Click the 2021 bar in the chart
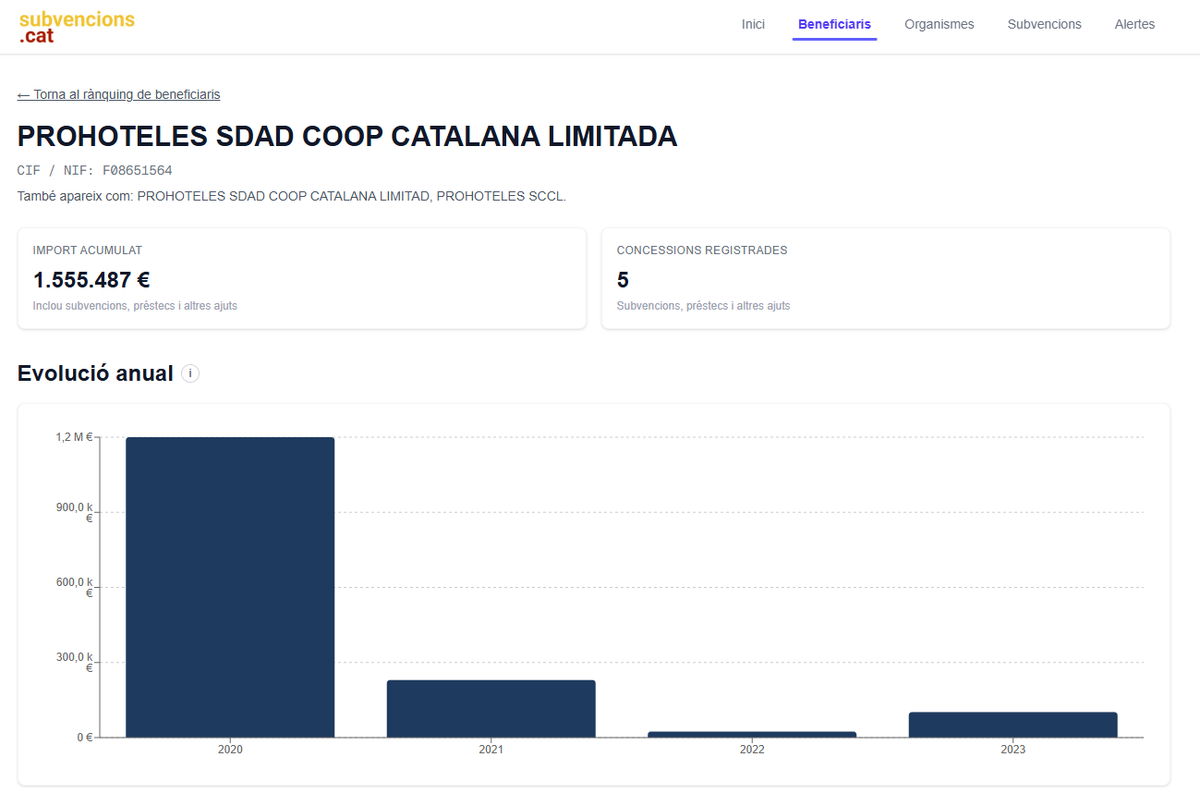This screenshot has width=1200, height=806. click(x=491, y=709)
